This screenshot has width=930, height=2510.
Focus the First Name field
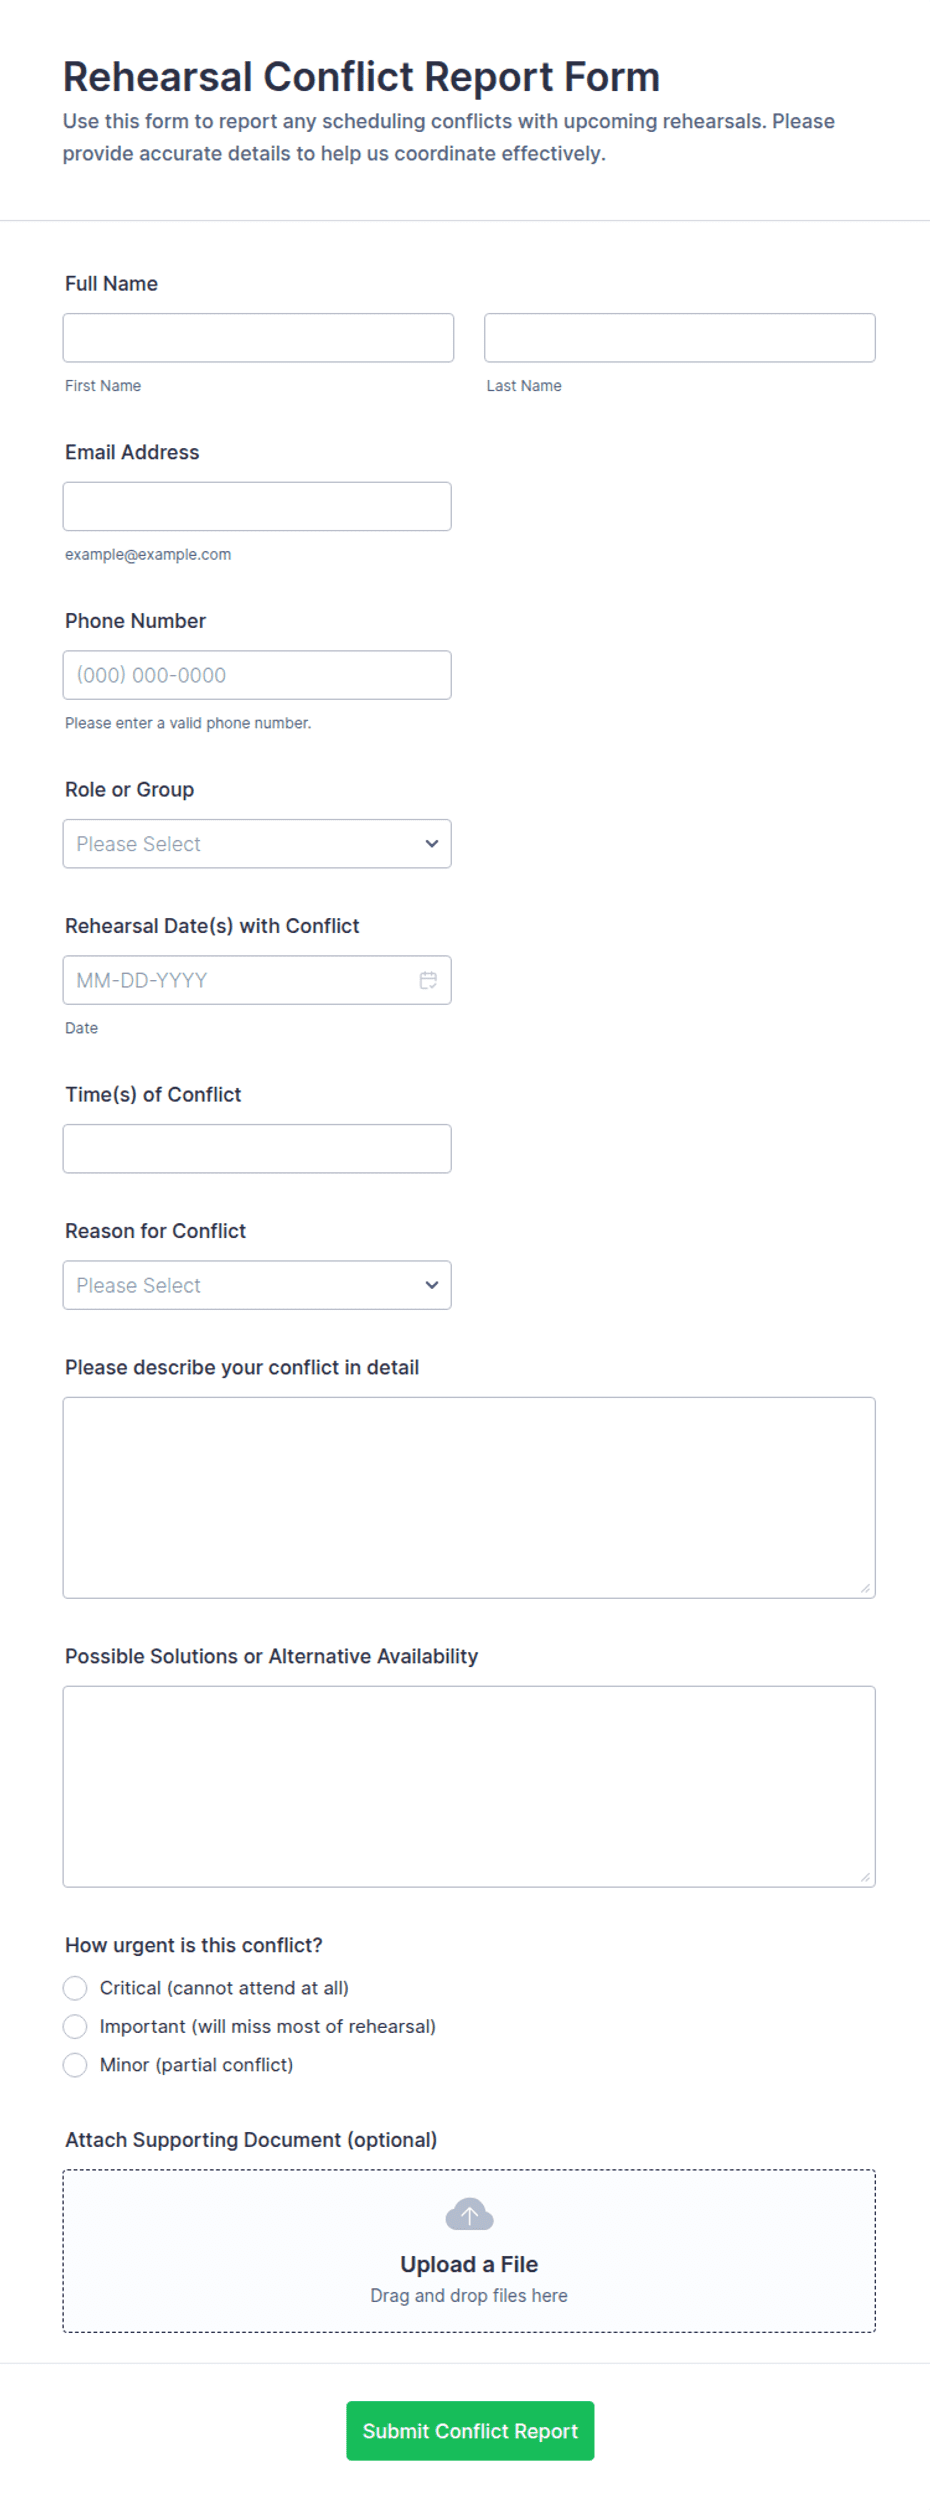click(x=258, y=338)
